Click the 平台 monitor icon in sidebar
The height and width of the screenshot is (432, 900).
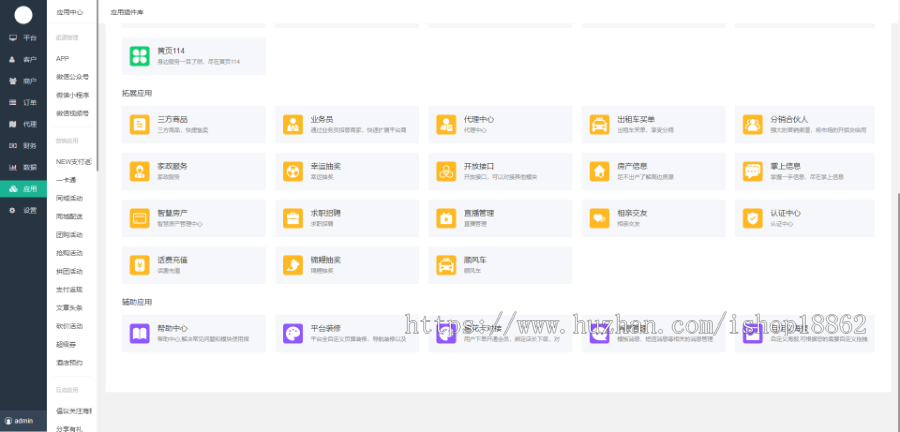(13, 38)
